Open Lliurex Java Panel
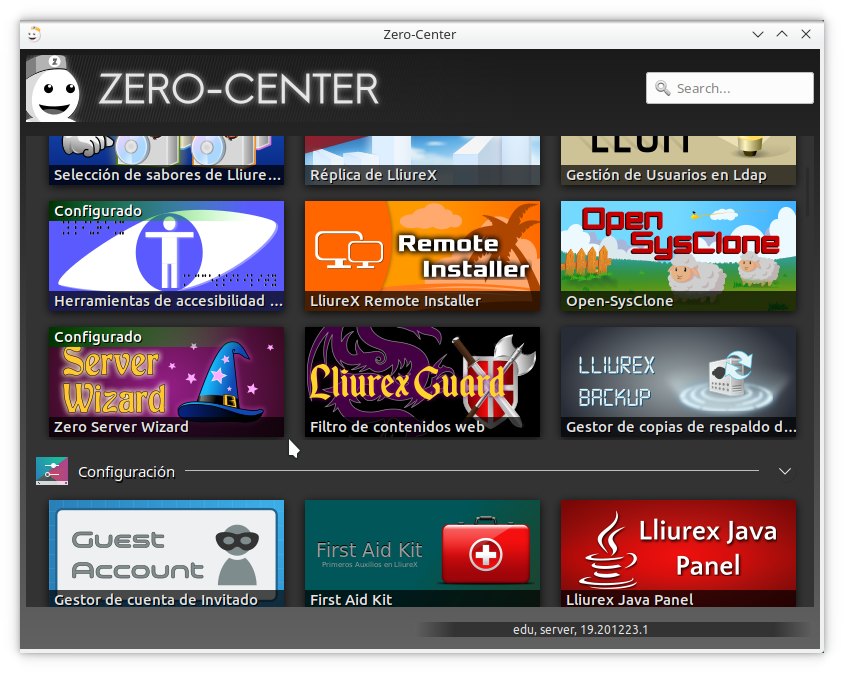This screenshot has width=844, height=673. [678, 553]
